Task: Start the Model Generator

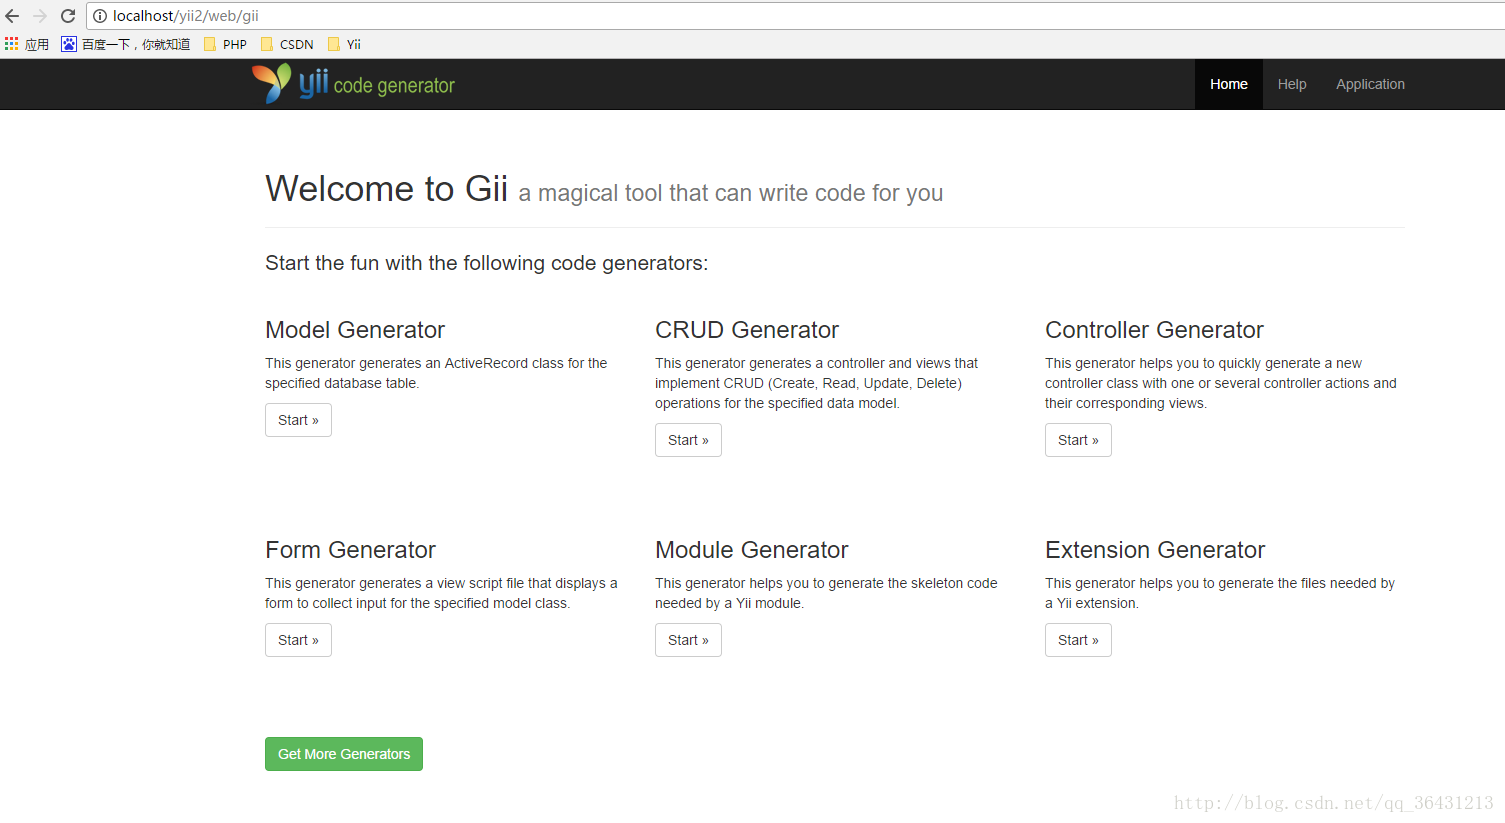Action: tap(298, 420)
